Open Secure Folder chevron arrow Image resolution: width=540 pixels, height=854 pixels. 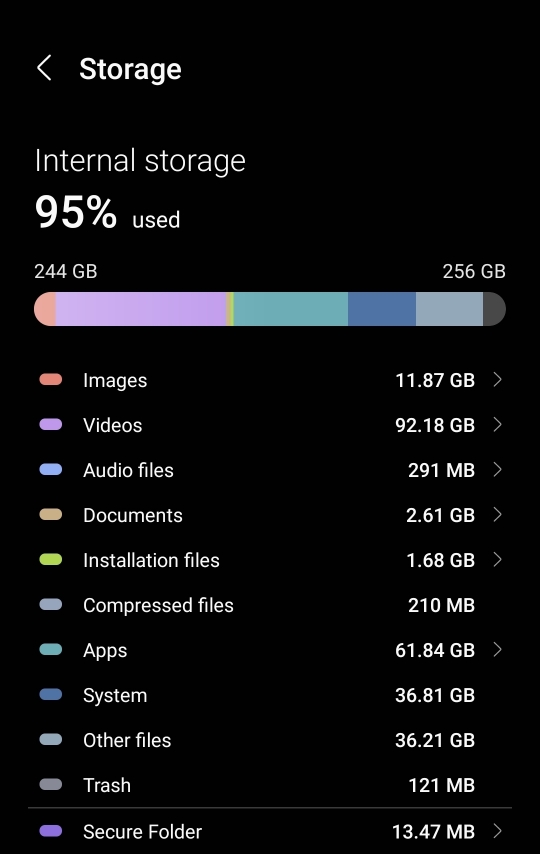[x=497, y=831]
